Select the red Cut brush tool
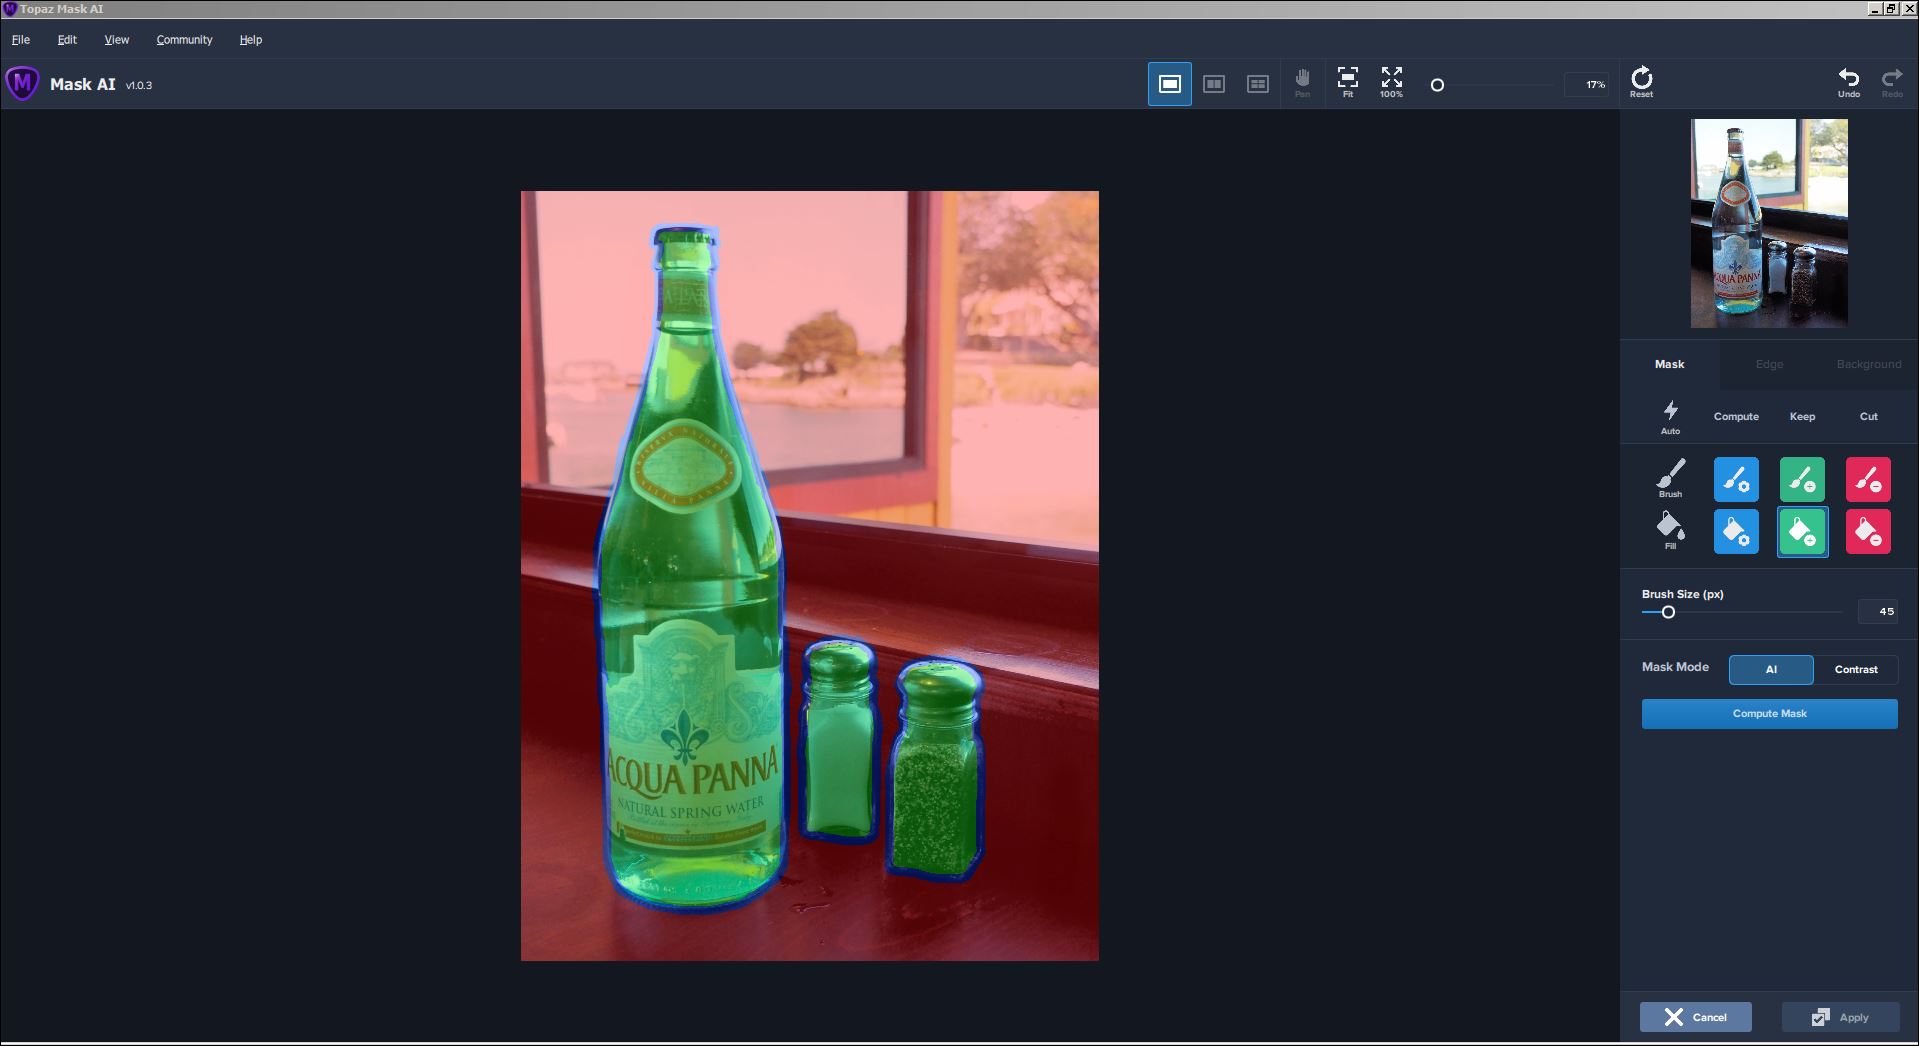The width and height of the screenshot is (1919, 1046). point(1867,480)
